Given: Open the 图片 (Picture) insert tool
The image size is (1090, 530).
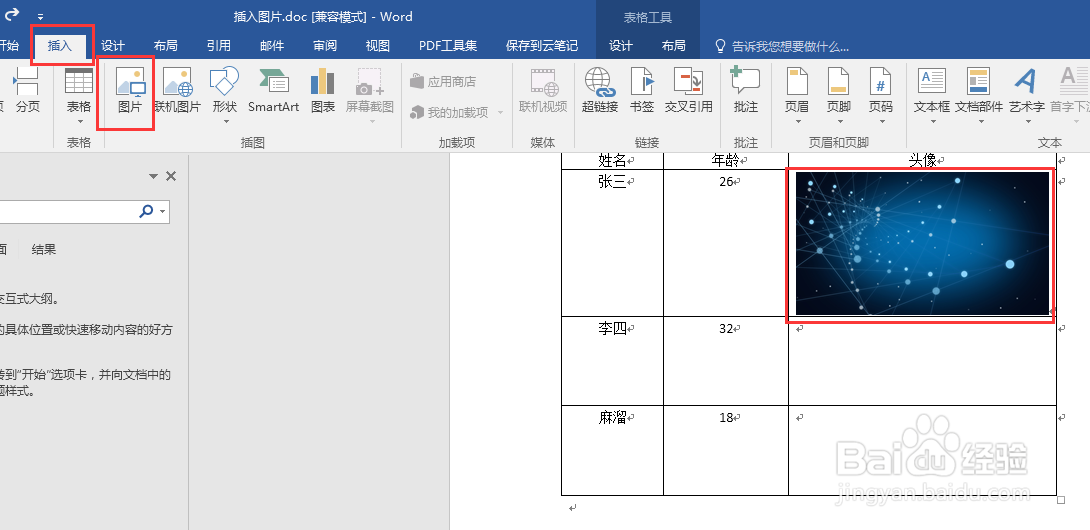Looking at the screenshot, I should click(x=130, y=91).
